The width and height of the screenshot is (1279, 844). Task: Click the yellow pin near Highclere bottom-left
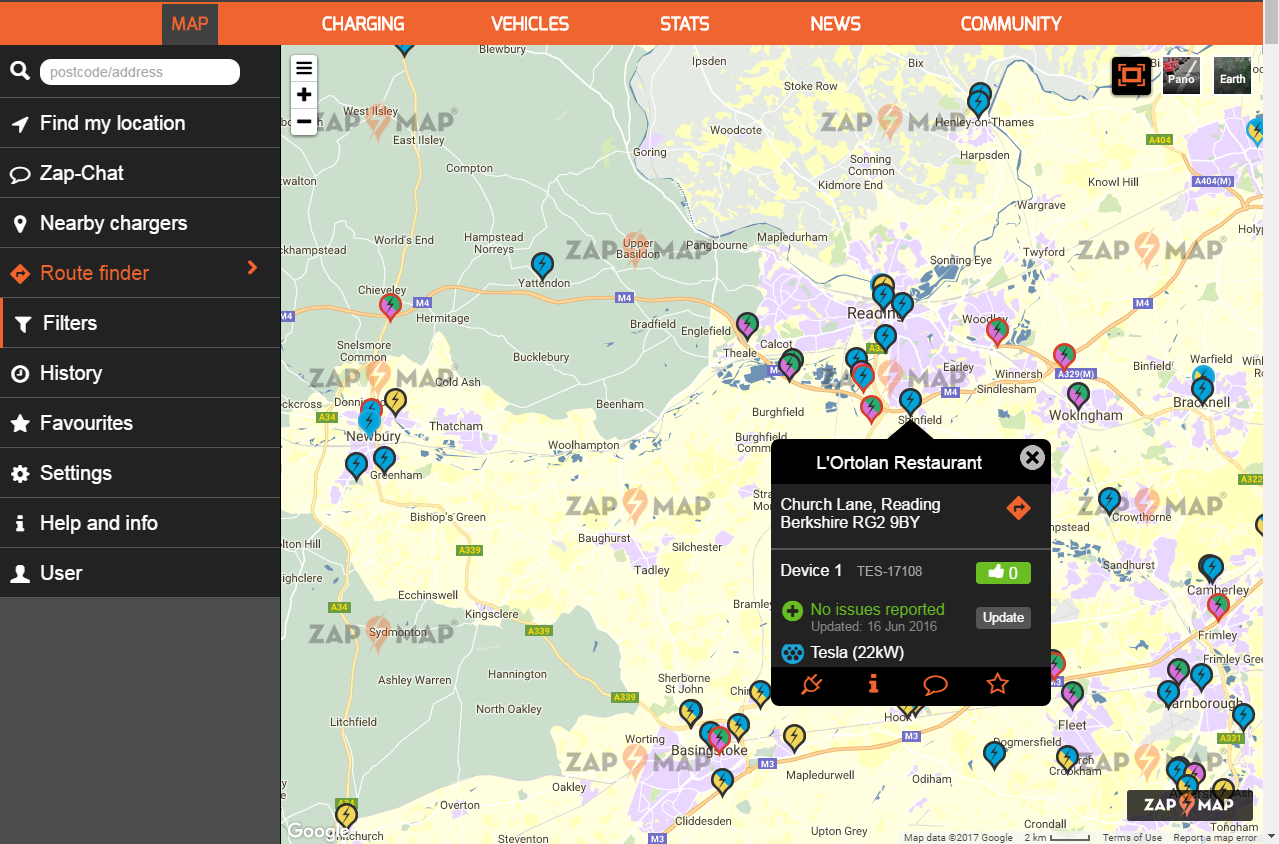pos(346,817)
